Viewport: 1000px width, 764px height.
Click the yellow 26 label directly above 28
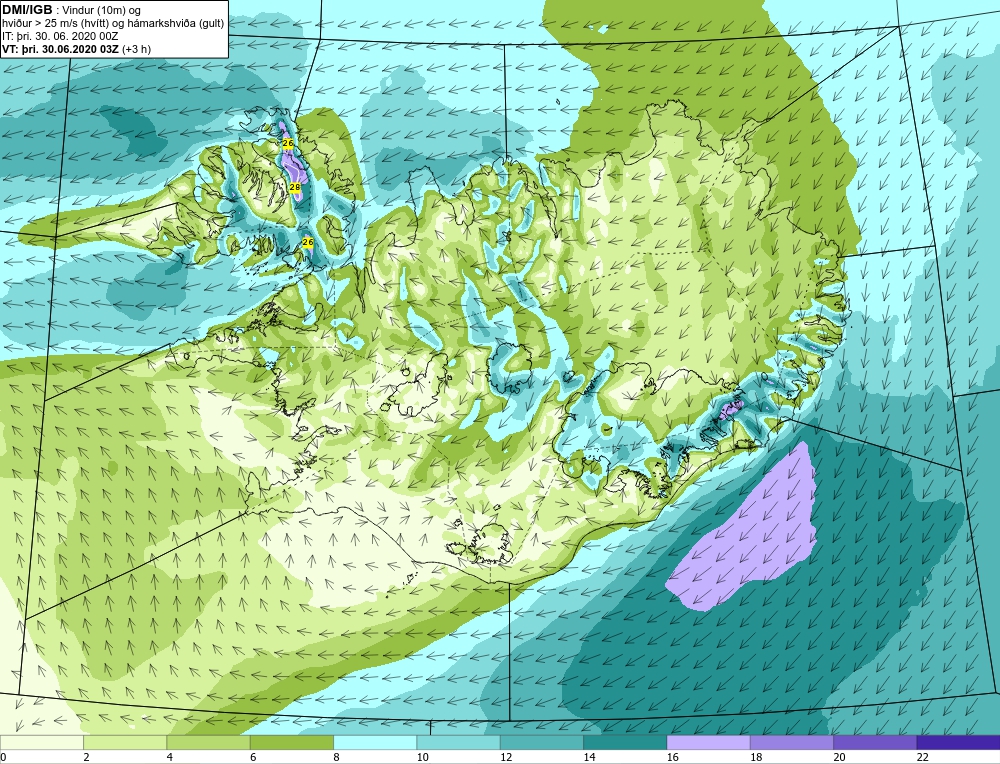pos(288,143)
